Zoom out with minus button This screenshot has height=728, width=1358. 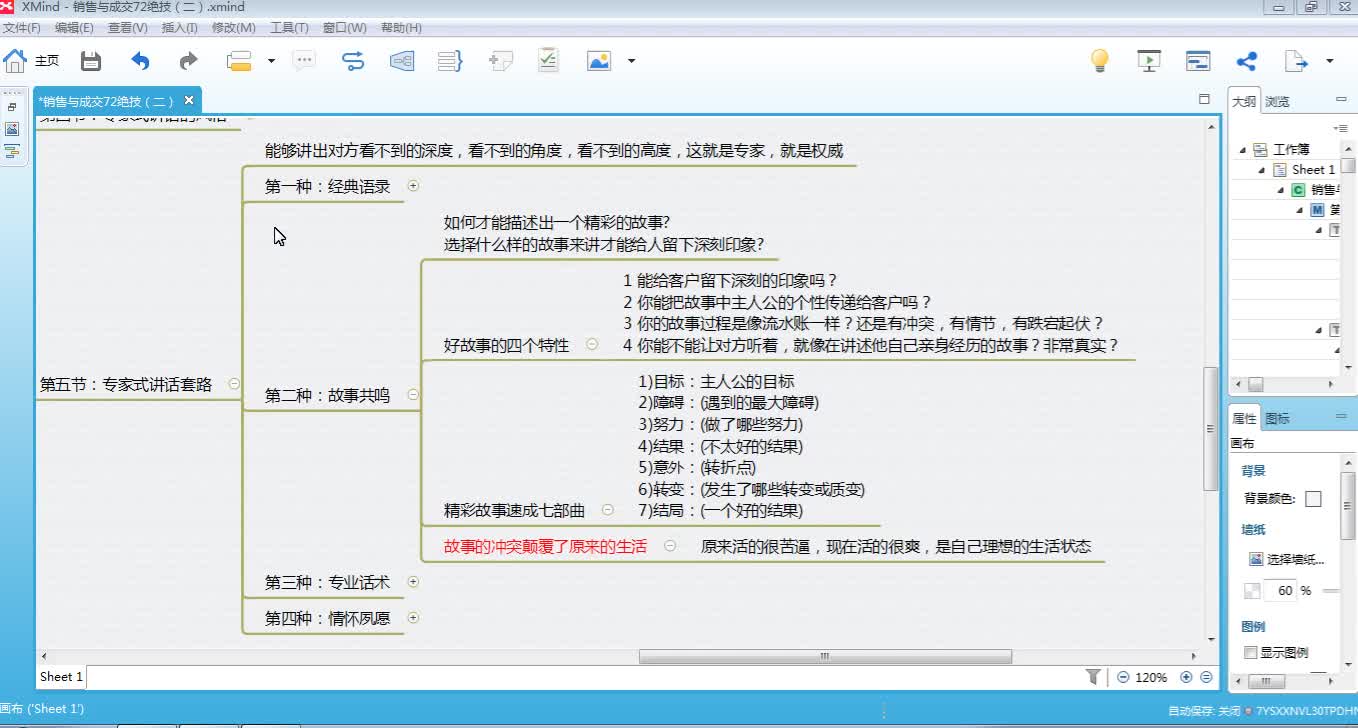click(1123, 677)
